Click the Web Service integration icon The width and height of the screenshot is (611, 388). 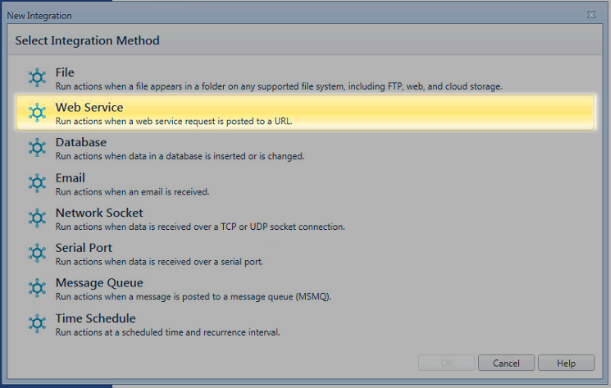[x=37, y=113]
